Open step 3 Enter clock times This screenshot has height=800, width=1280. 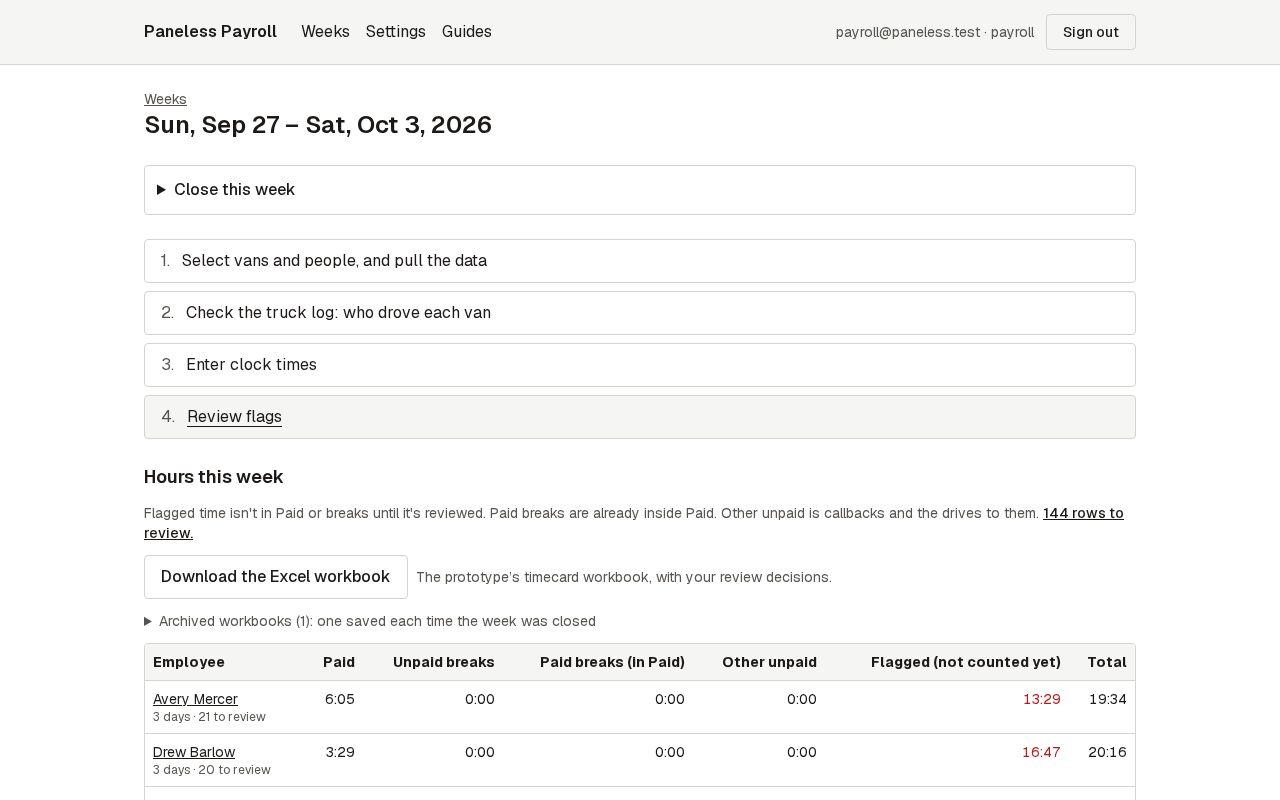(640, 365)
